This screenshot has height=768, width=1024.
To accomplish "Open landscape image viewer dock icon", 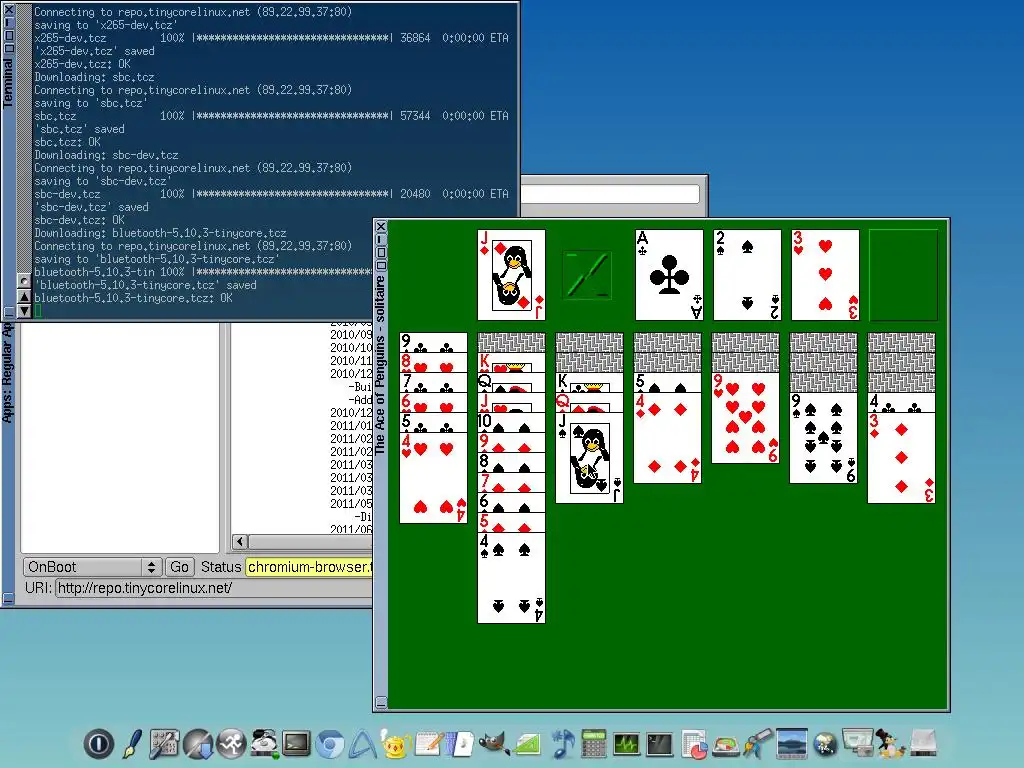I will tap(792, 744).
